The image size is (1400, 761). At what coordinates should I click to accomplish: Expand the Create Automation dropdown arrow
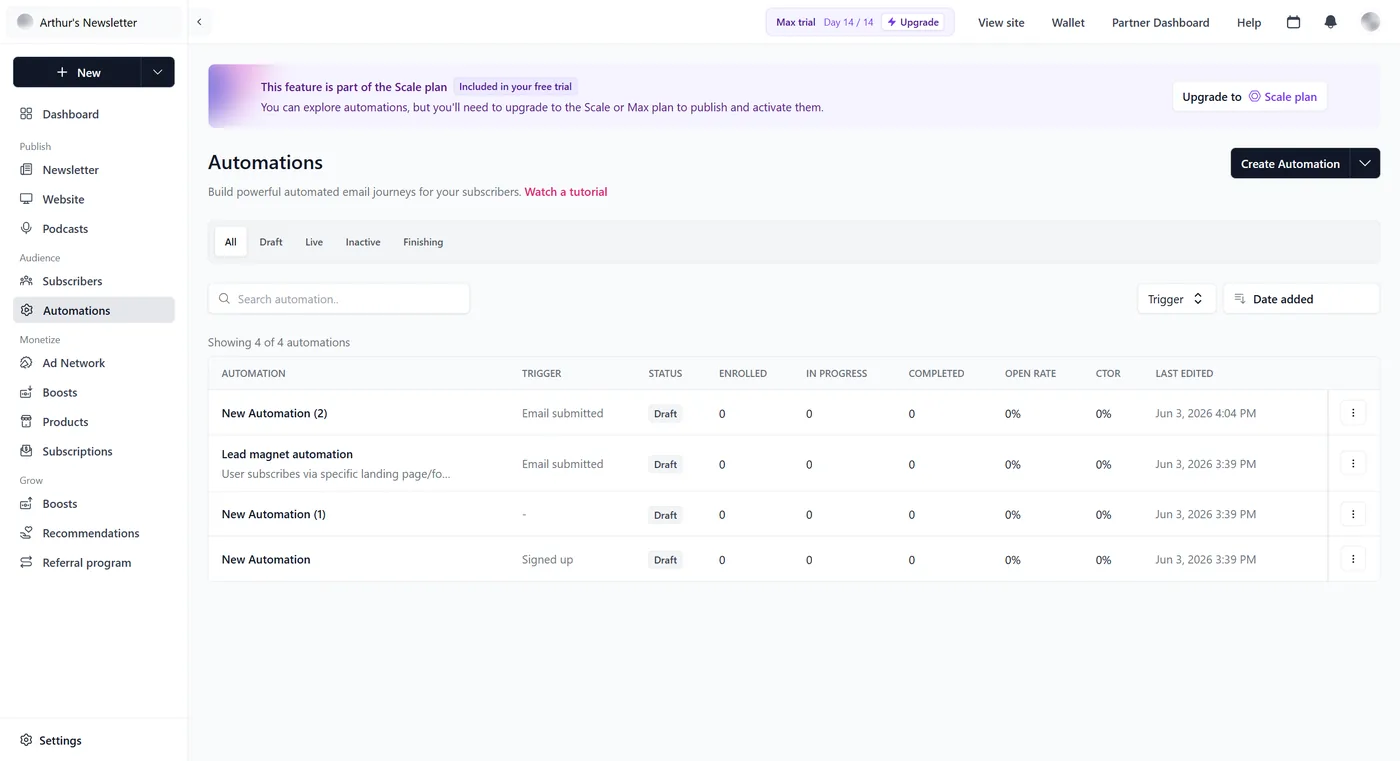(x=1365, y=163)
